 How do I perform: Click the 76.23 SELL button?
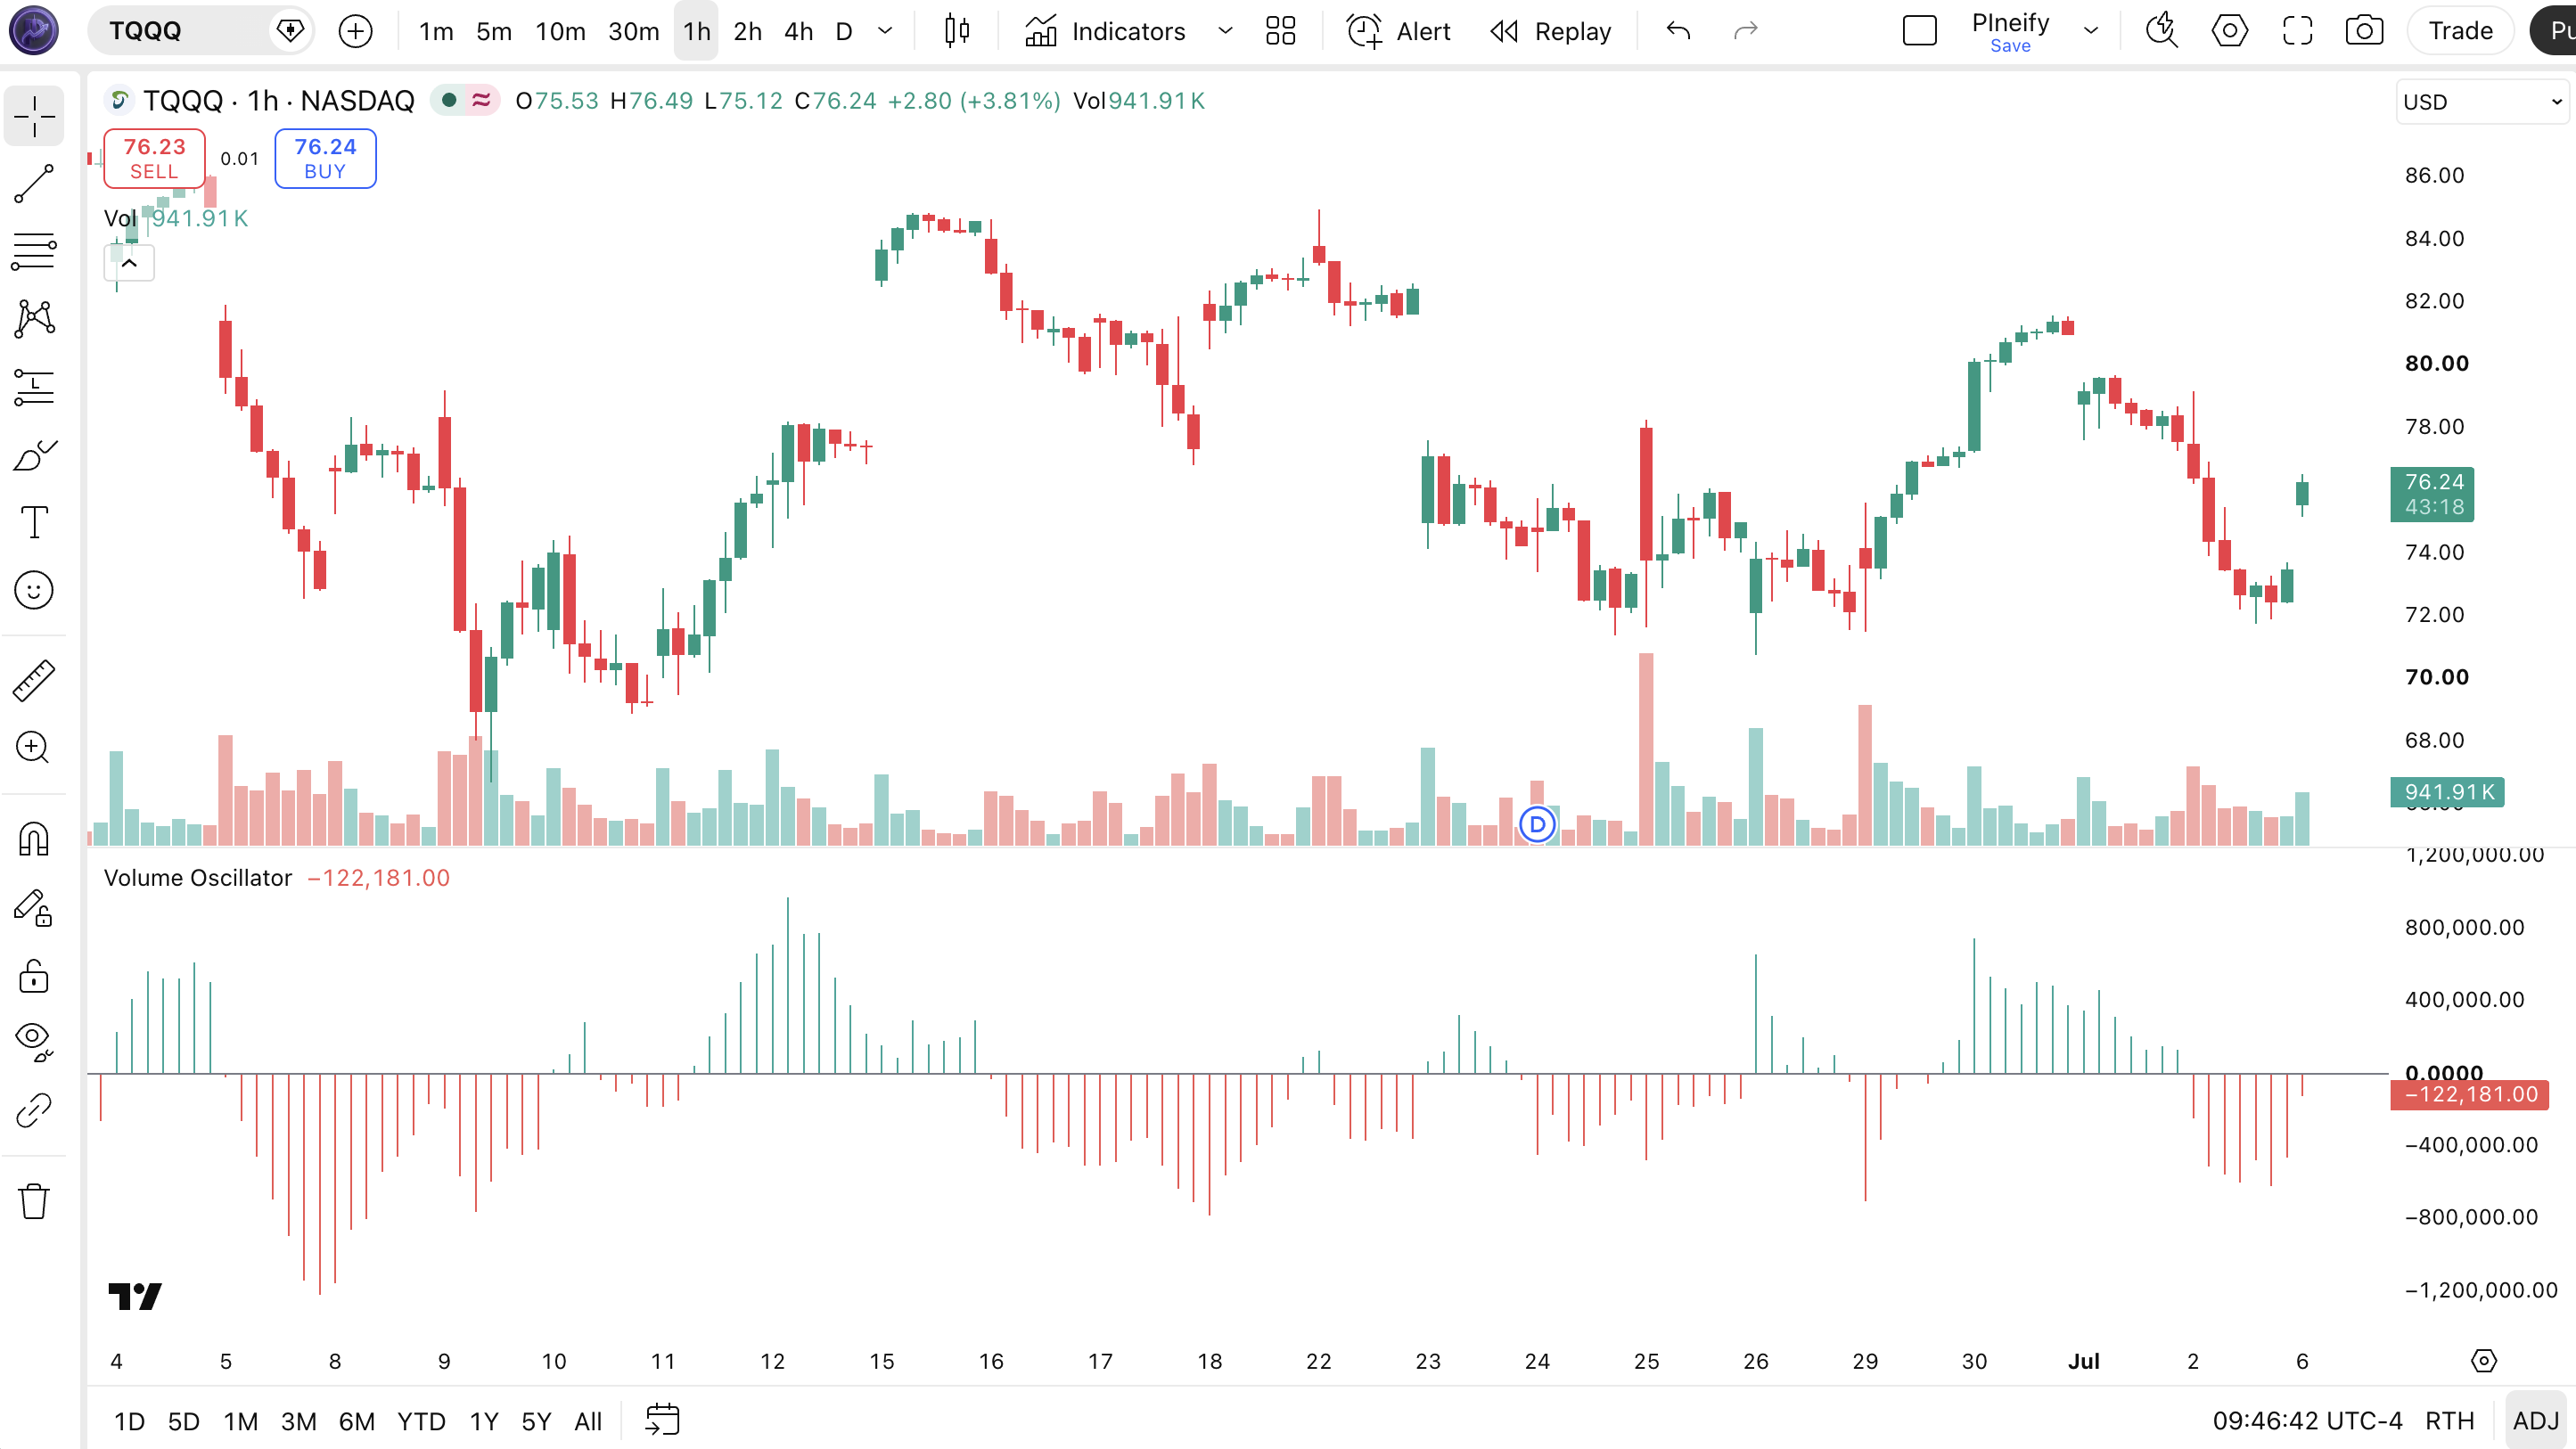154,158
